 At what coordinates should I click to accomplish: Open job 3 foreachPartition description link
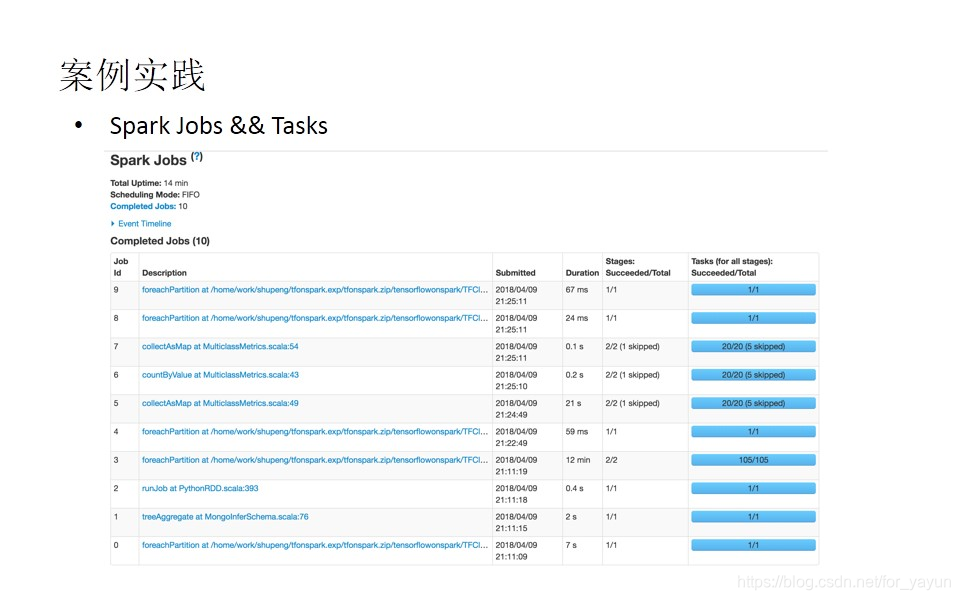(x=315, y=460)
